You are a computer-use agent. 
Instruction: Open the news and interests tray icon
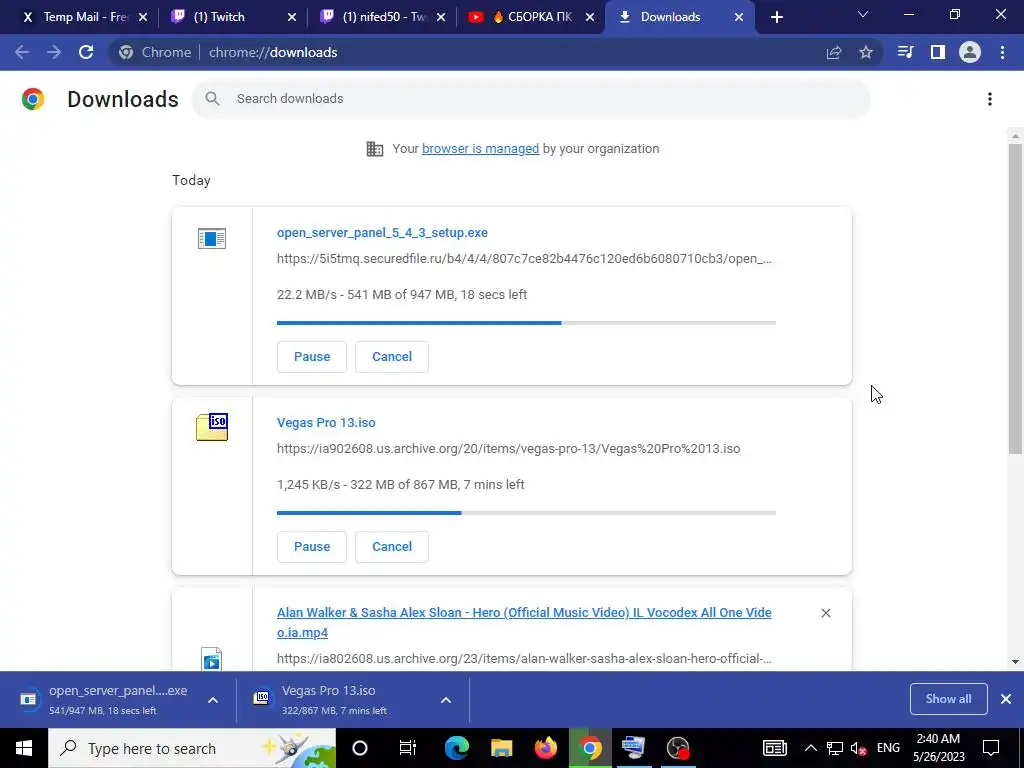tap(775, 748)
